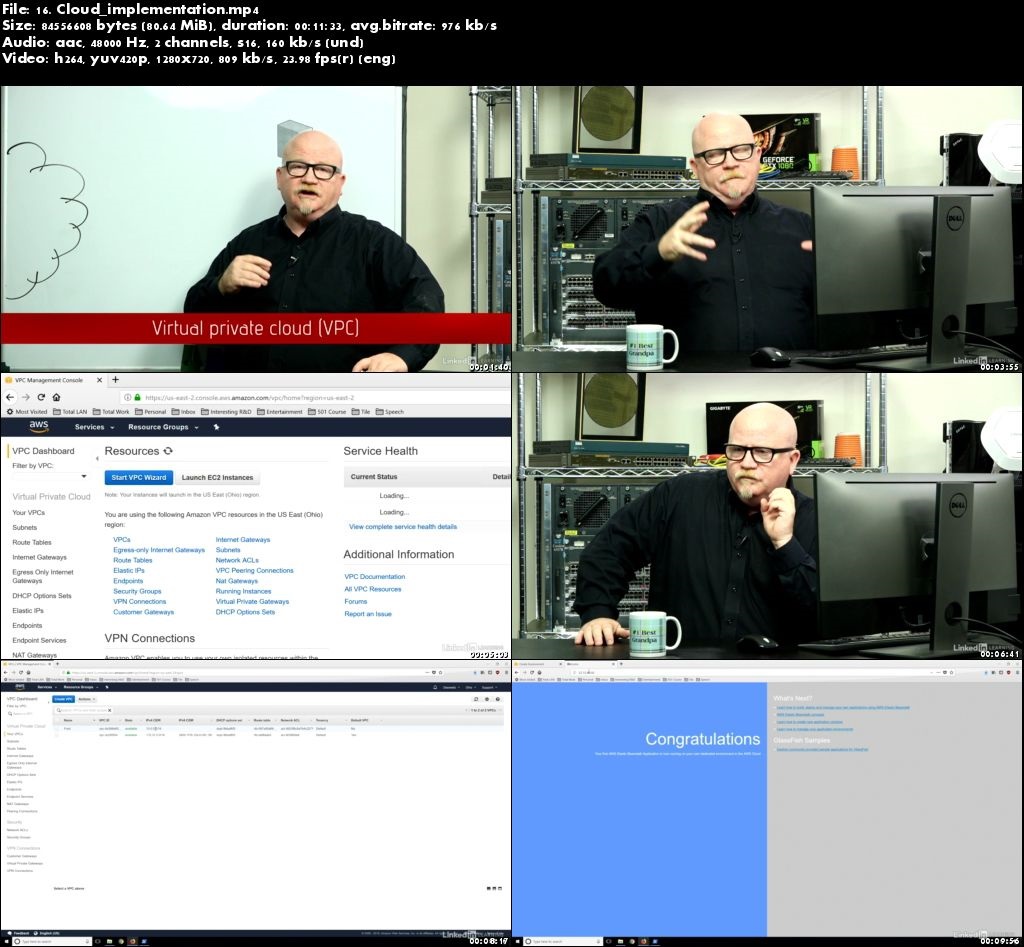Screen dimensions: 1024x947
Task: Open the Speech bookmark folder in Dashboard frame
Action: coord(390,412)
